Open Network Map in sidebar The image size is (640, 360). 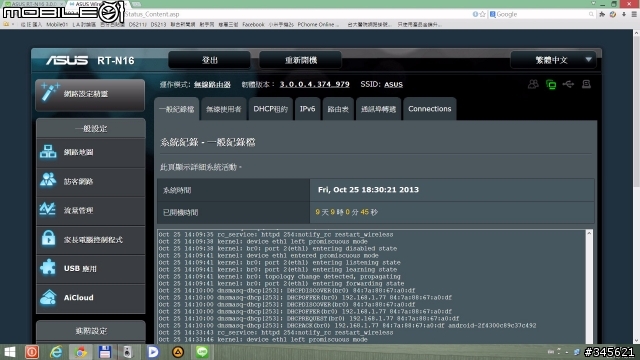[91, 152]
